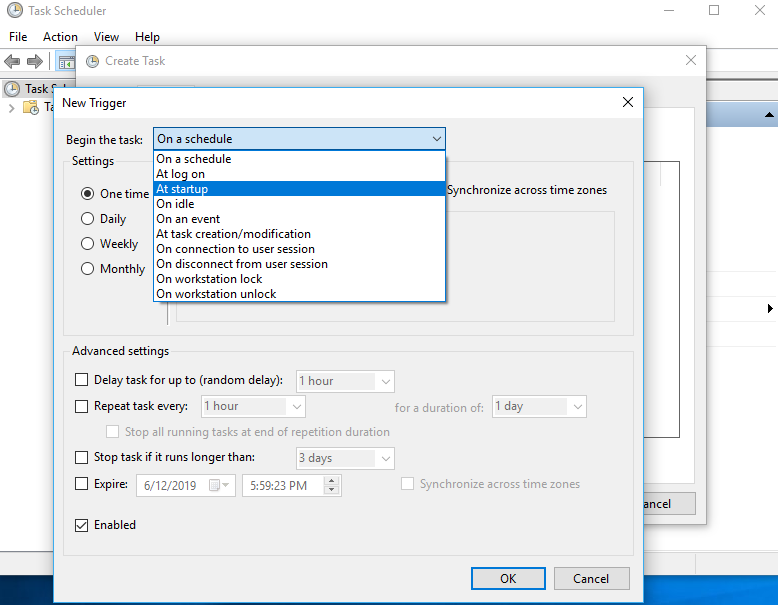This screenshot has height=605, width=778.
Task: Enable the Repeat task every checkbox
Action: [x=81, y=406]
